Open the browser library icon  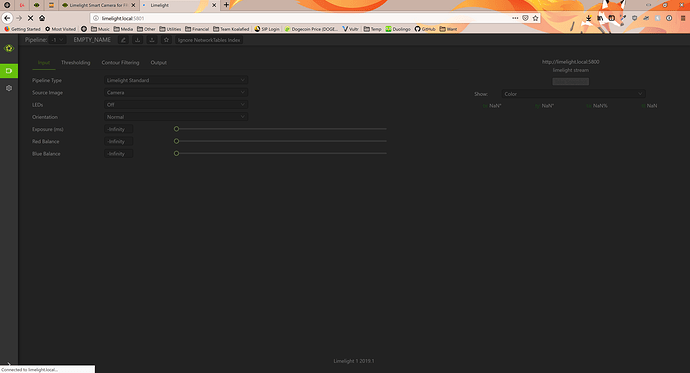[600, 18]
